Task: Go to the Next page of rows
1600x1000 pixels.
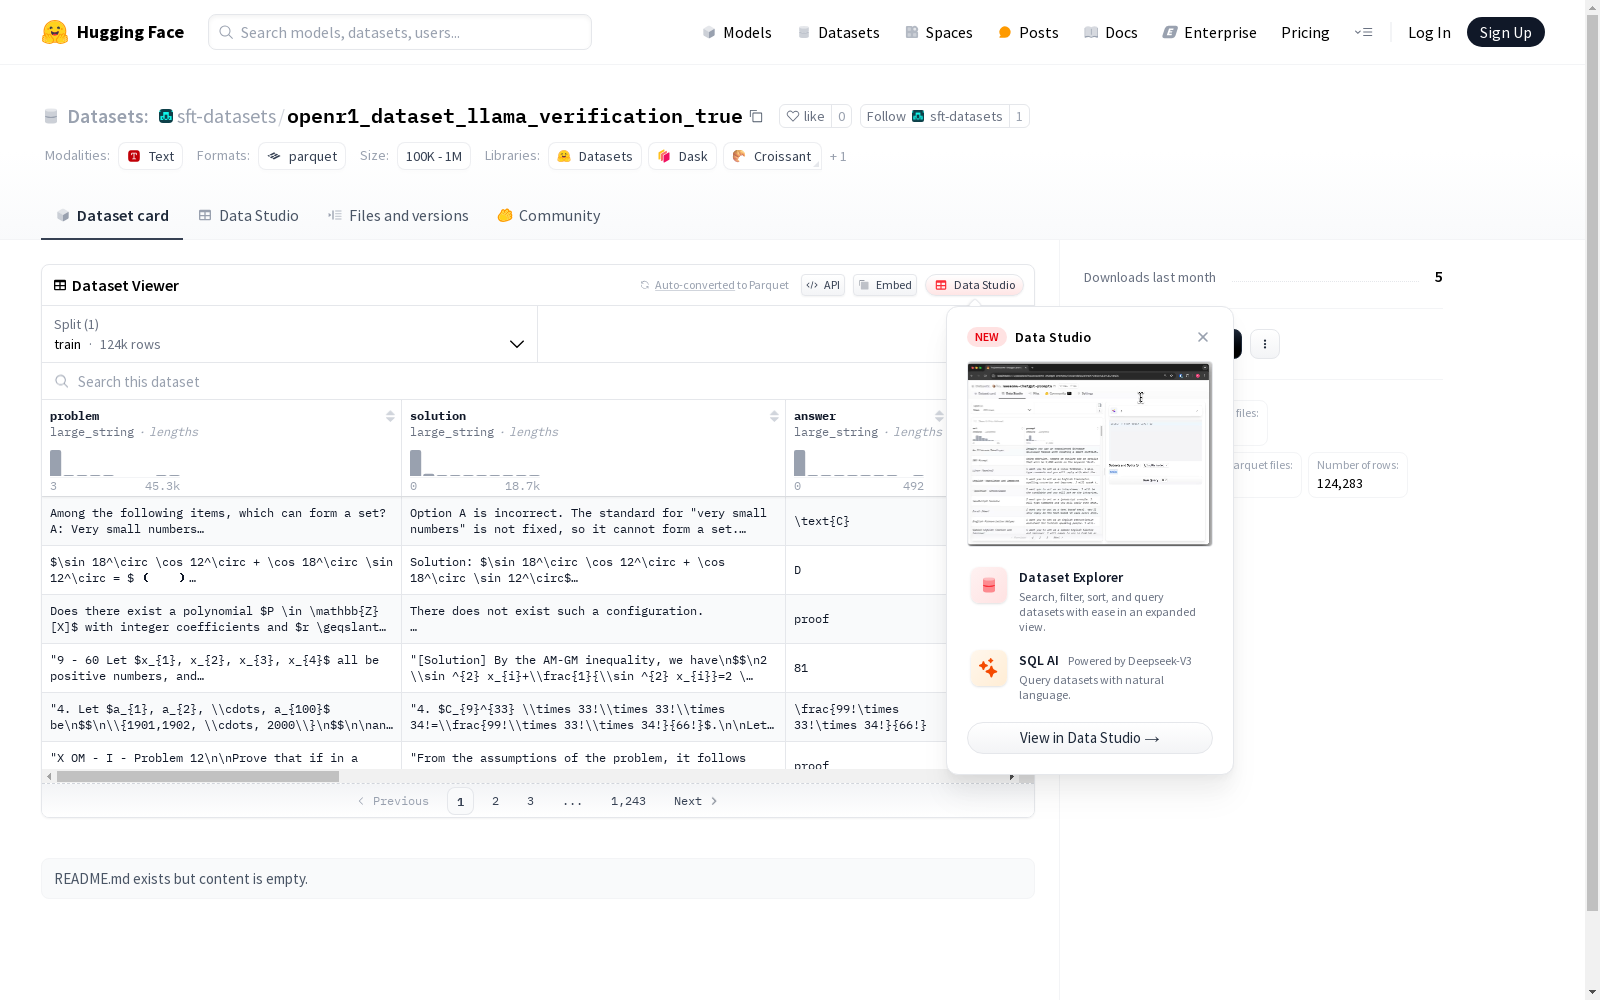Action: pos(696,801)
